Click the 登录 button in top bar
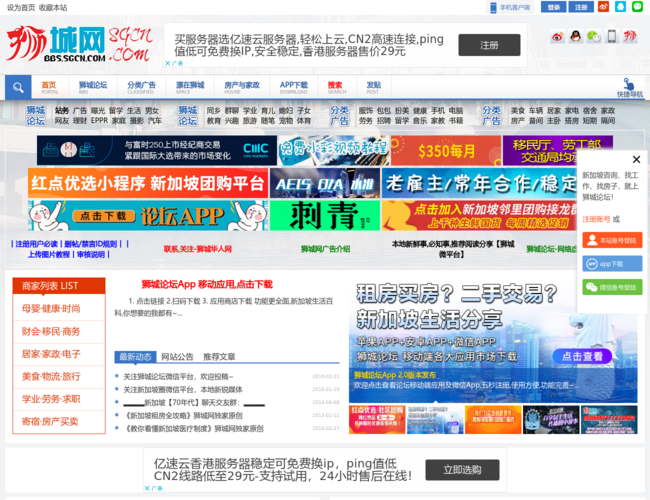 click(553, 7)
